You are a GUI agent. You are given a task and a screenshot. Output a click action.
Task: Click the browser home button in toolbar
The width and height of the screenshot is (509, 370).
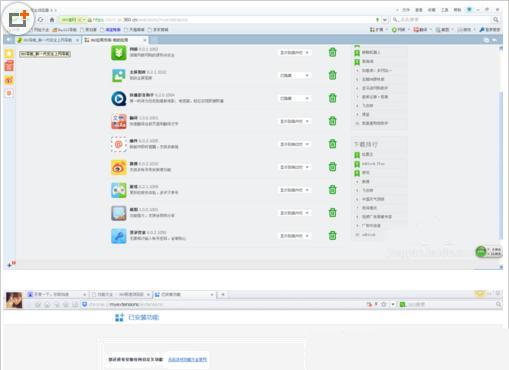click(52, 20)
